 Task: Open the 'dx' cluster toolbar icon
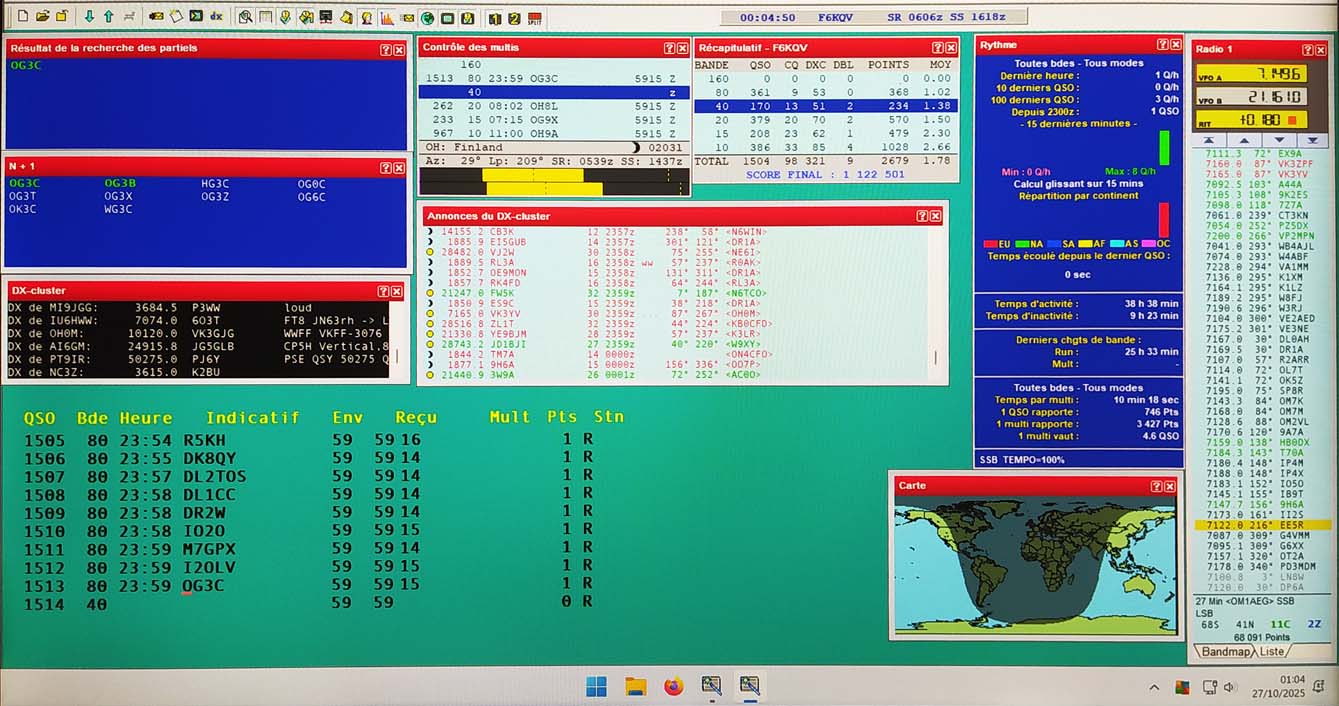pos(216,17)
